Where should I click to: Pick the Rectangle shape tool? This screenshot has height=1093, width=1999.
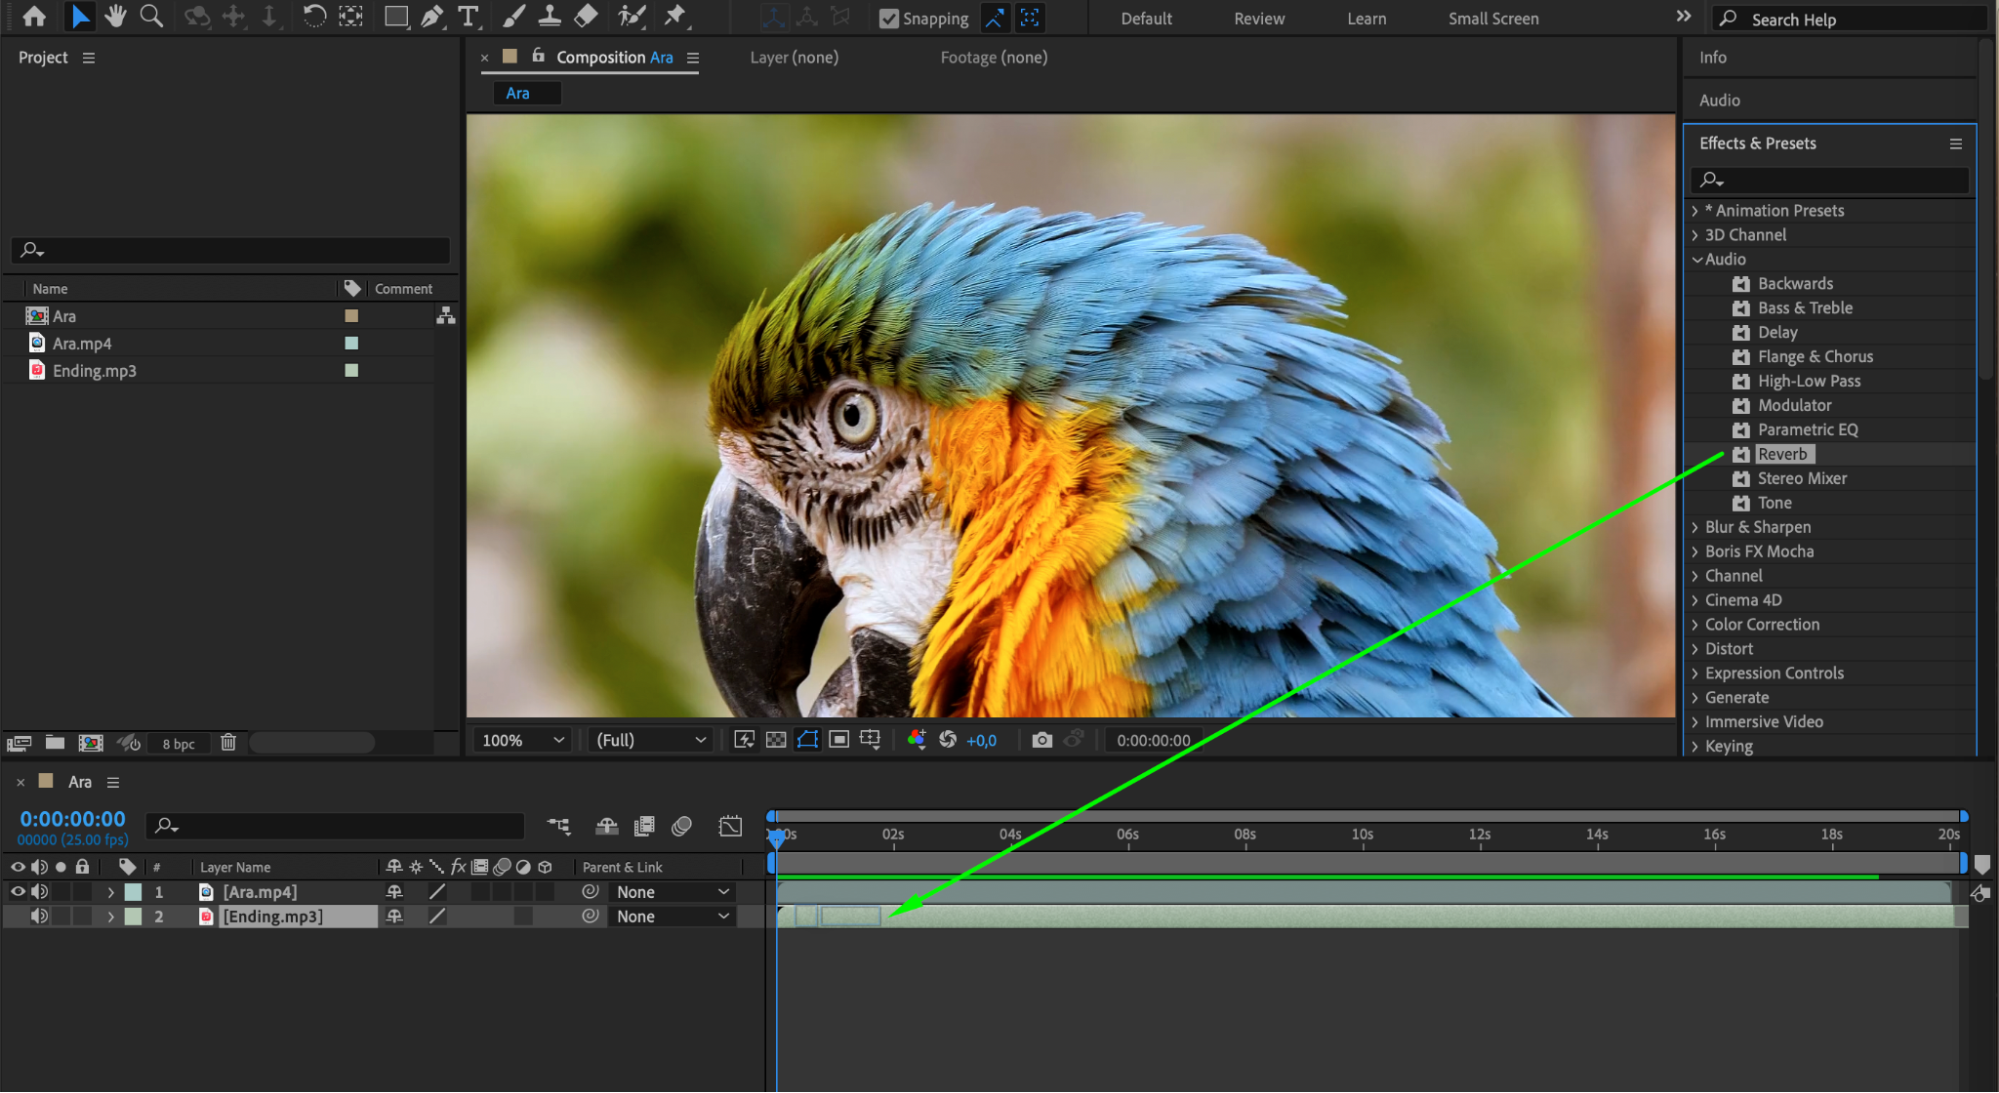(x=396, y=16)
